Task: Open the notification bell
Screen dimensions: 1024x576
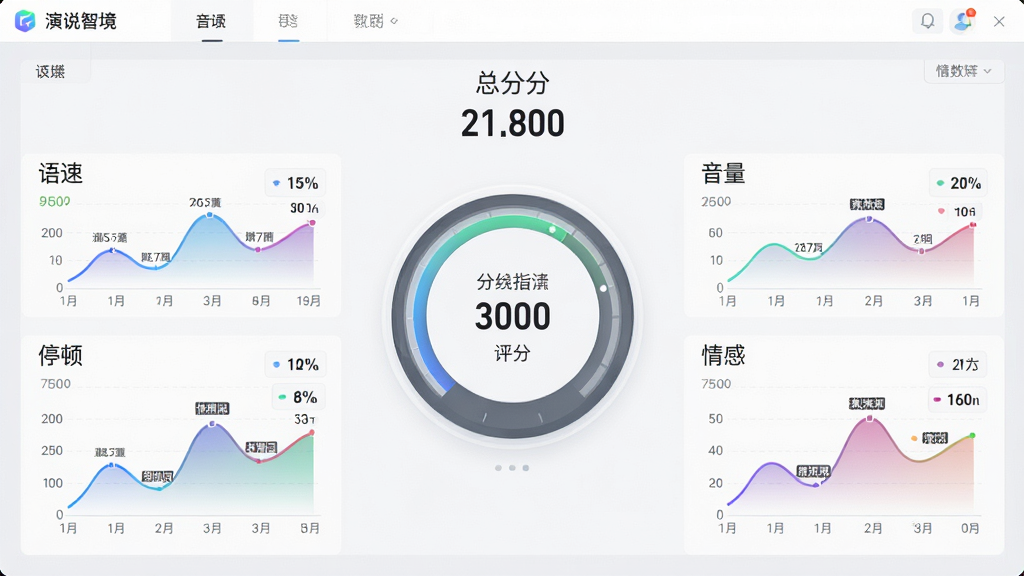Action: (x=927, y=21)
